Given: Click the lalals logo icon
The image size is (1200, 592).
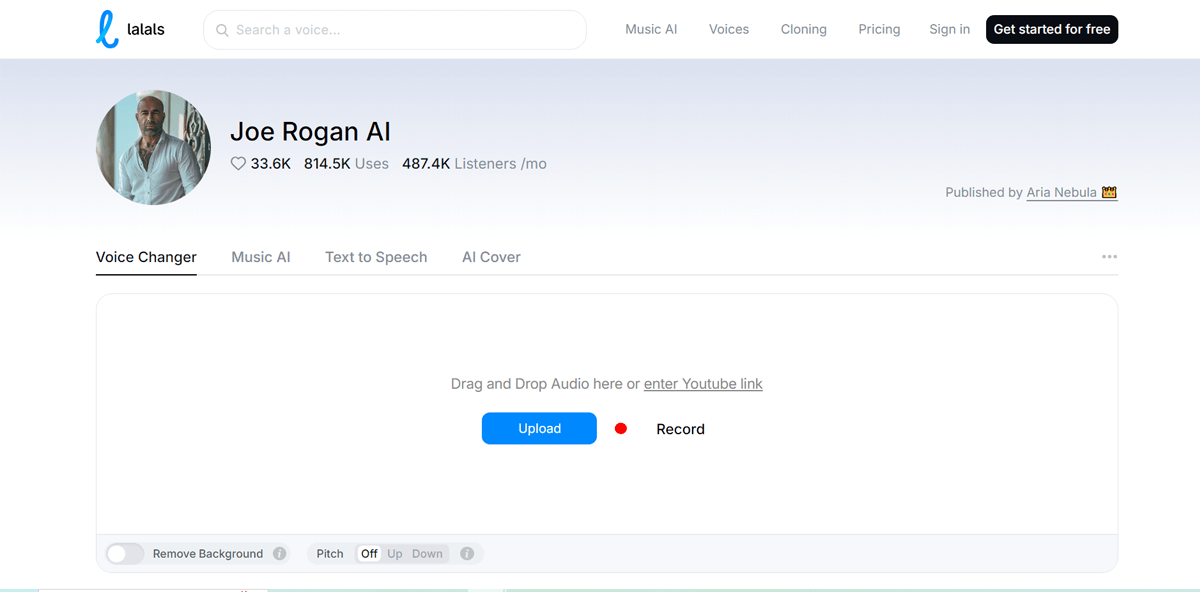Looking at the screenshot, I should [x=107, y=30].
